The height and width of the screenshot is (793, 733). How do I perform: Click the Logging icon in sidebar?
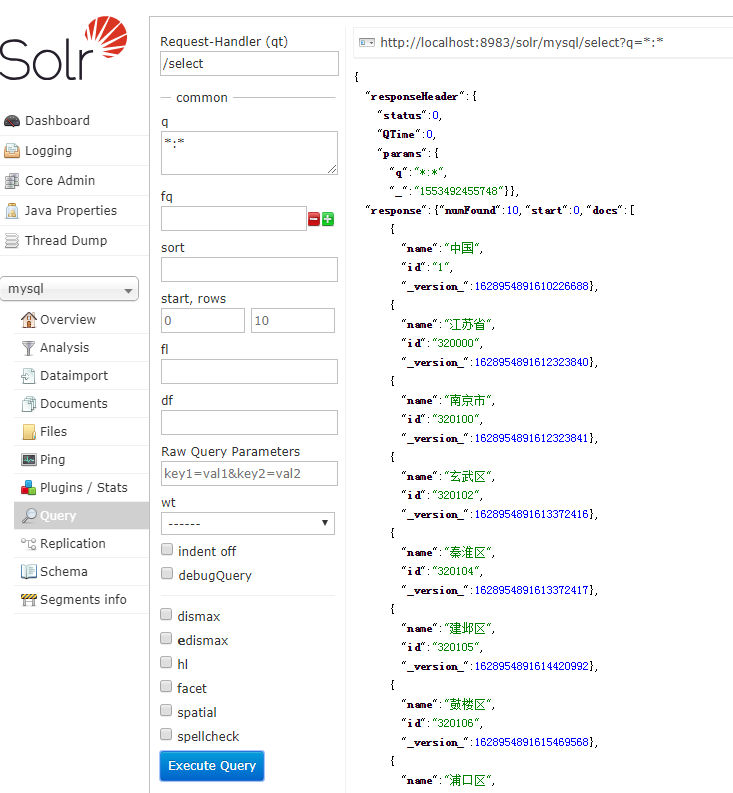coord(12,151)
